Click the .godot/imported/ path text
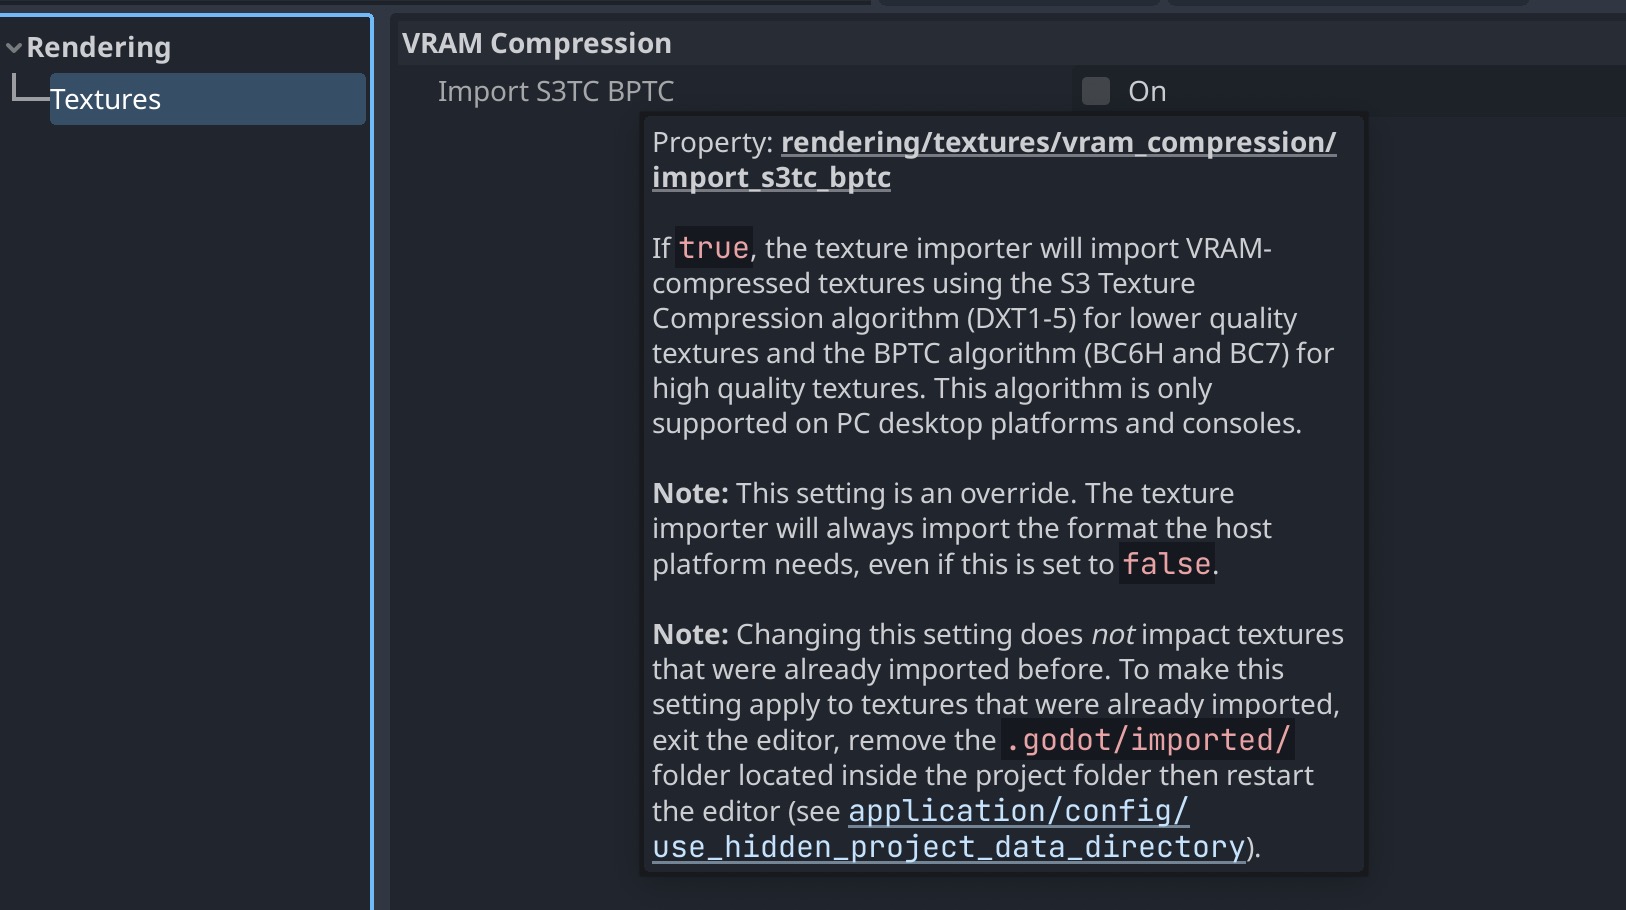This screenshot has height=910, width=1626. point(1148,740)
